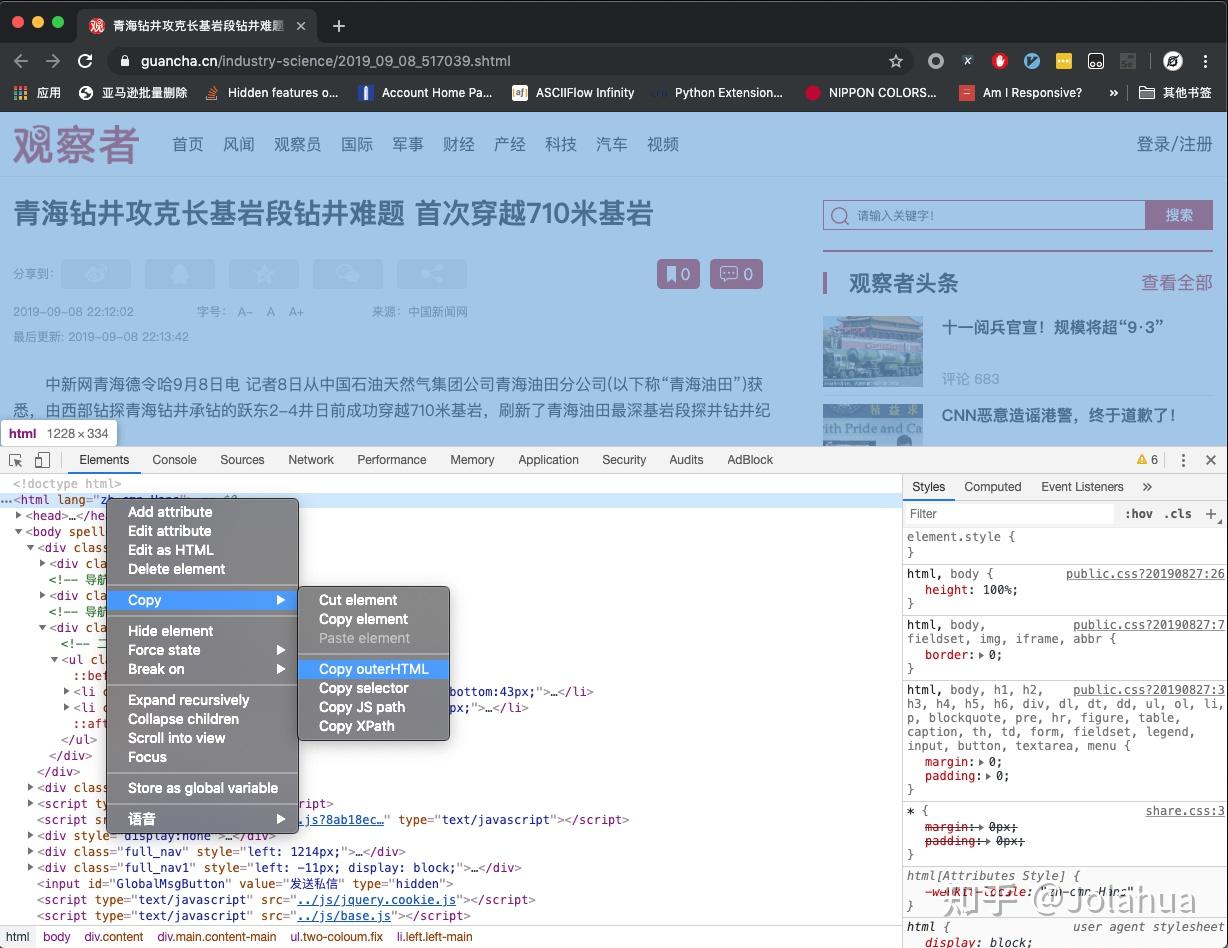Open the Computed styles tab
This screenshot has height=948, width=1228.
(x=993, y=487)
